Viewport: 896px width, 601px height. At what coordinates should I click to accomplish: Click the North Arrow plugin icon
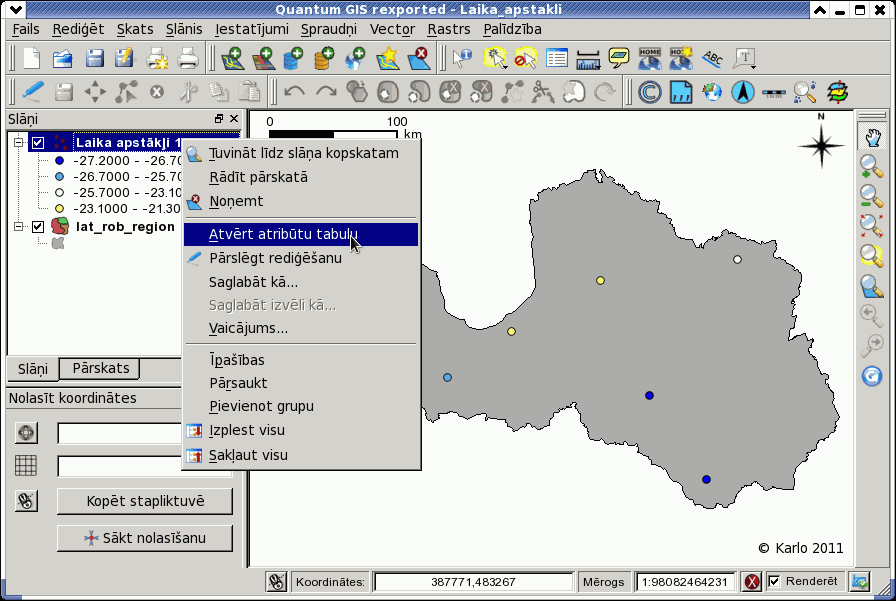tap(743, 92)
